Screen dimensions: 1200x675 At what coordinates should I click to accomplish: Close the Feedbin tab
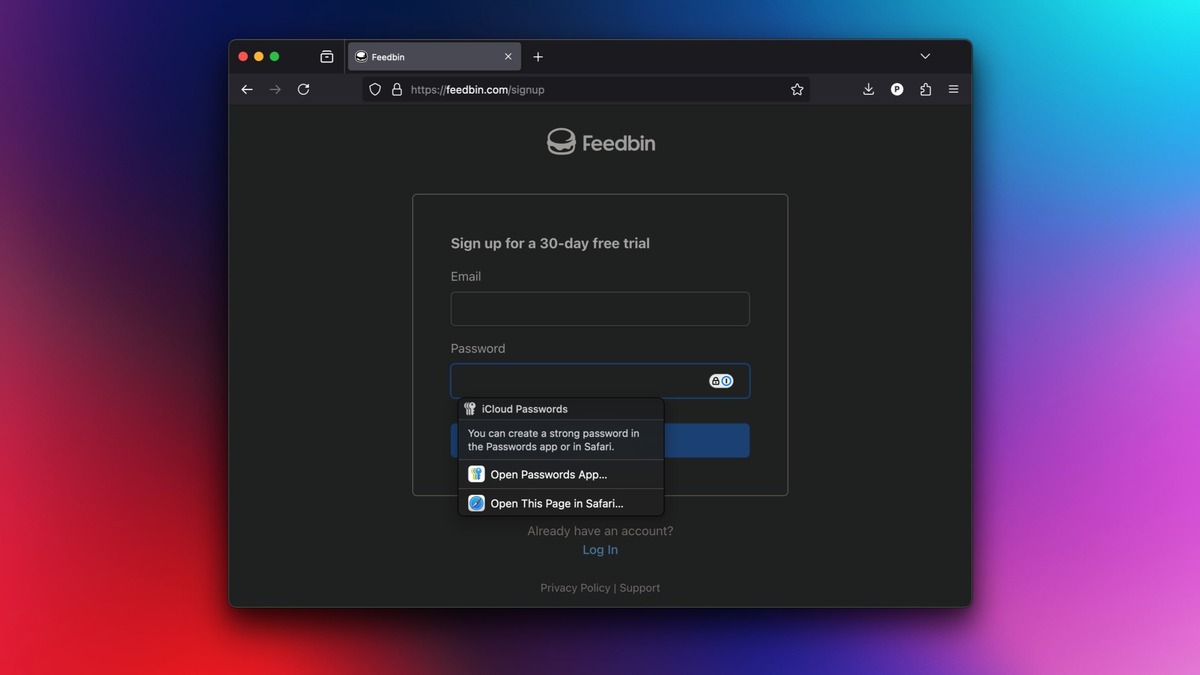point(508,57)
